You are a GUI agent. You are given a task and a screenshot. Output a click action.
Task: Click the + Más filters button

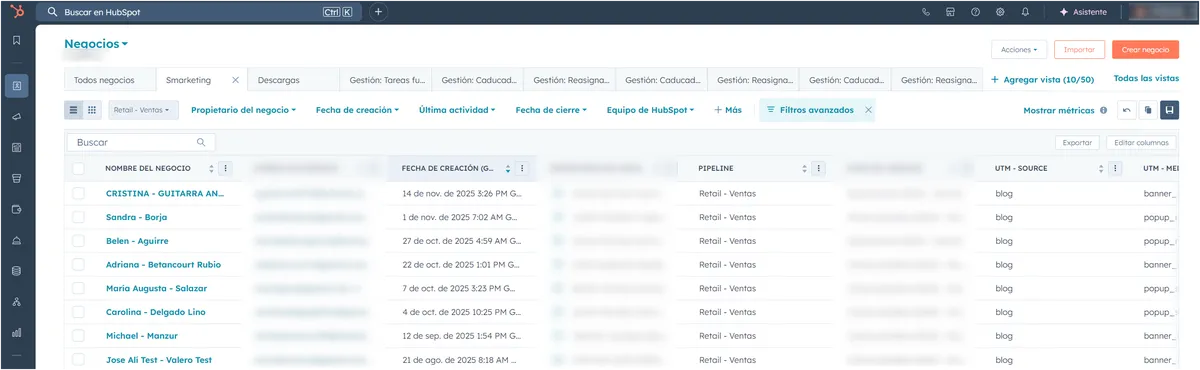coord(728,110)
